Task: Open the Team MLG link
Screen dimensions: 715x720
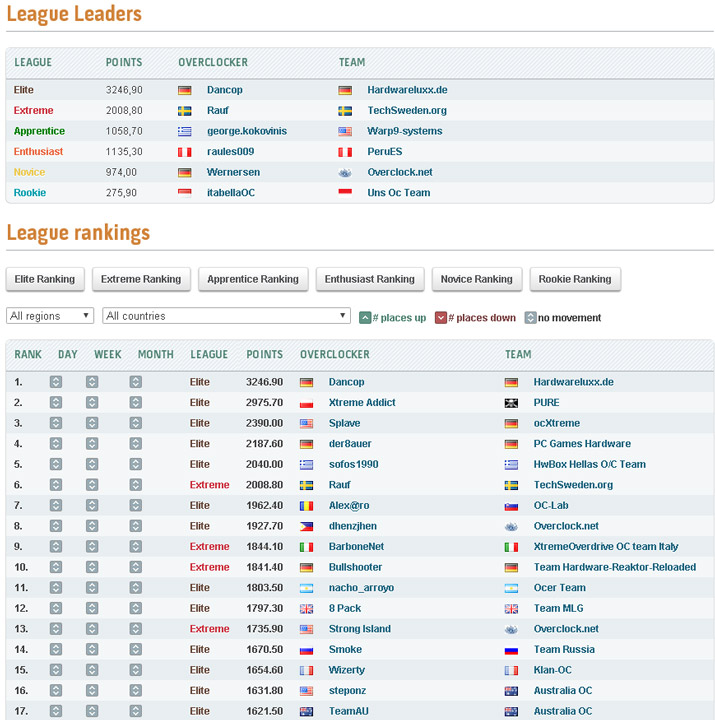Action: point(558,608)
